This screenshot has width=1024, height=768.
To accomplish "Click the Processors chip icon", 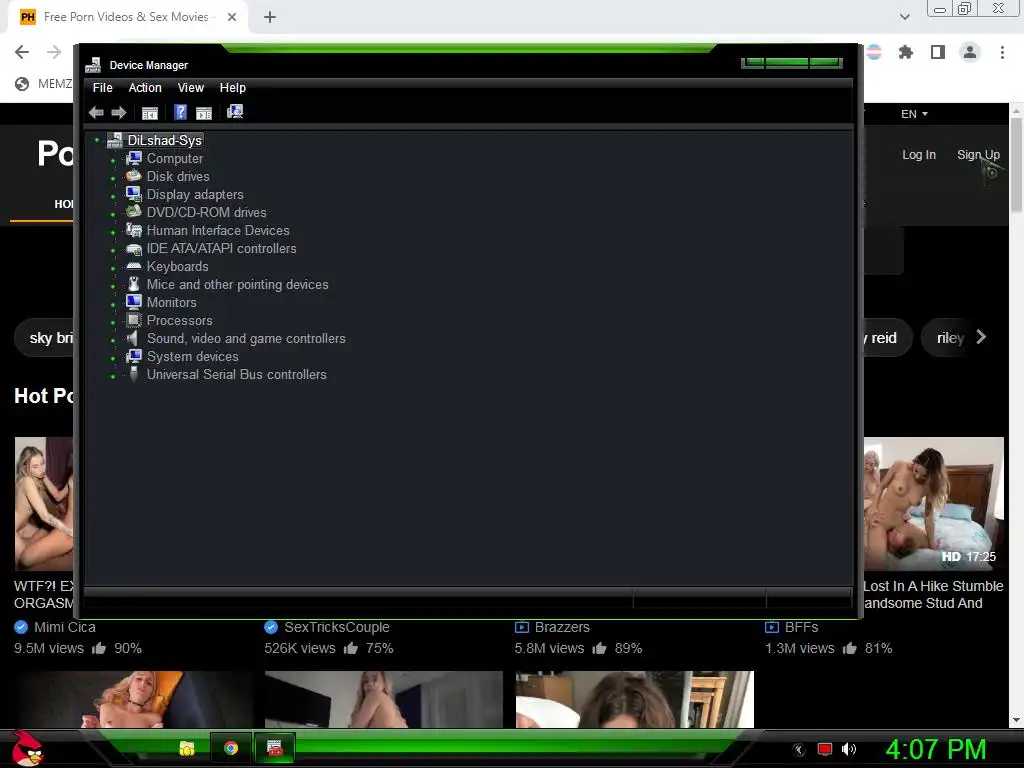I will coord(133,320).
